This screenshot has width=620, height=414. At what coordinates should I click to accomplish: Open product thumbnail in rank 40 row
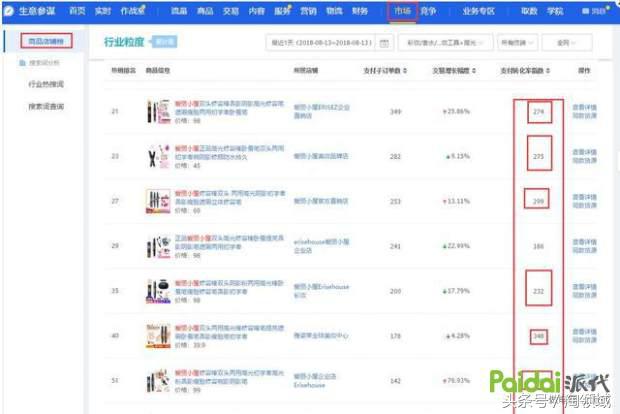point(158,336)
